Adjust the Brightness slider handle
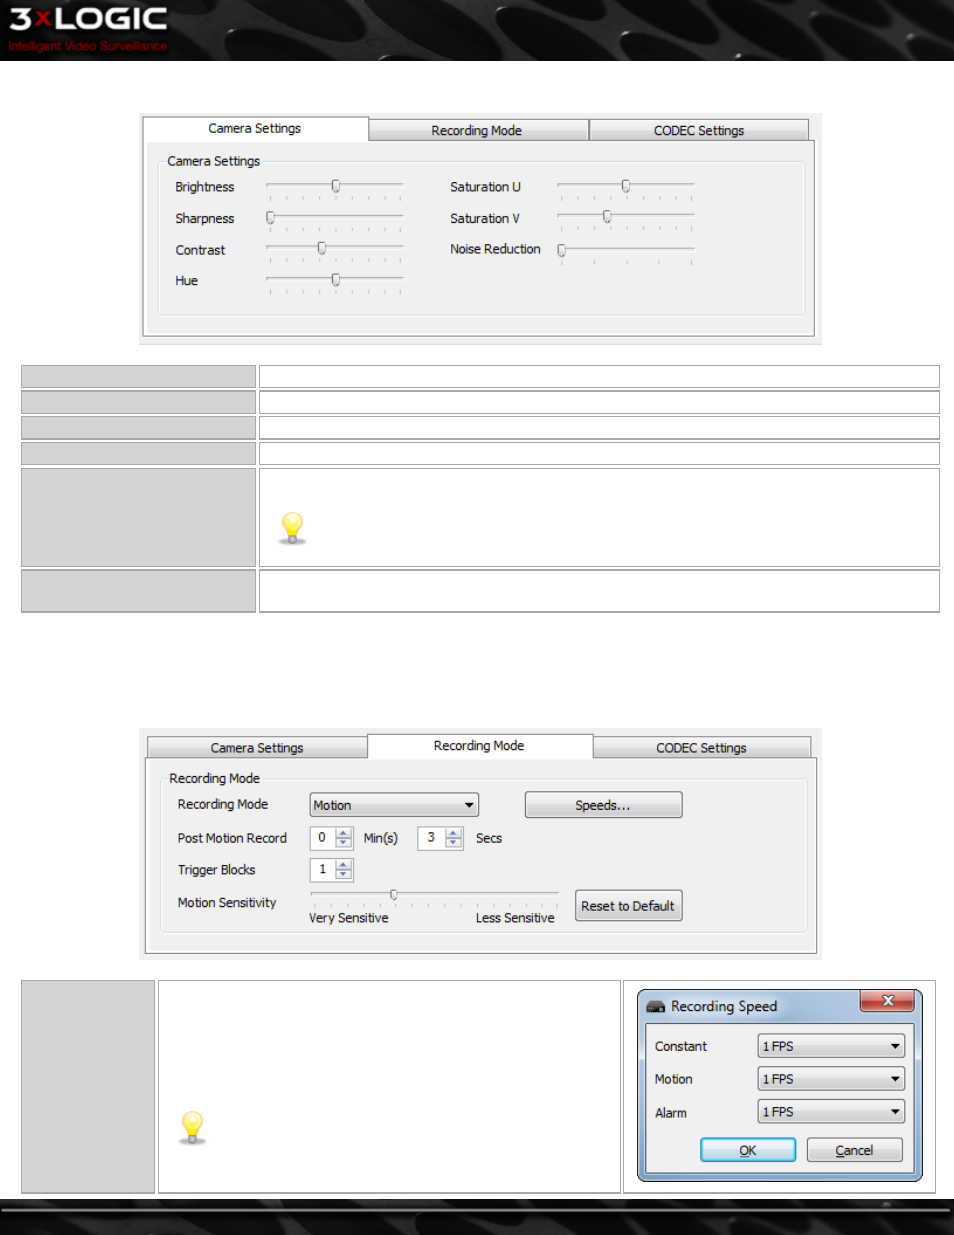954x1235 pixels. [336, 186]
